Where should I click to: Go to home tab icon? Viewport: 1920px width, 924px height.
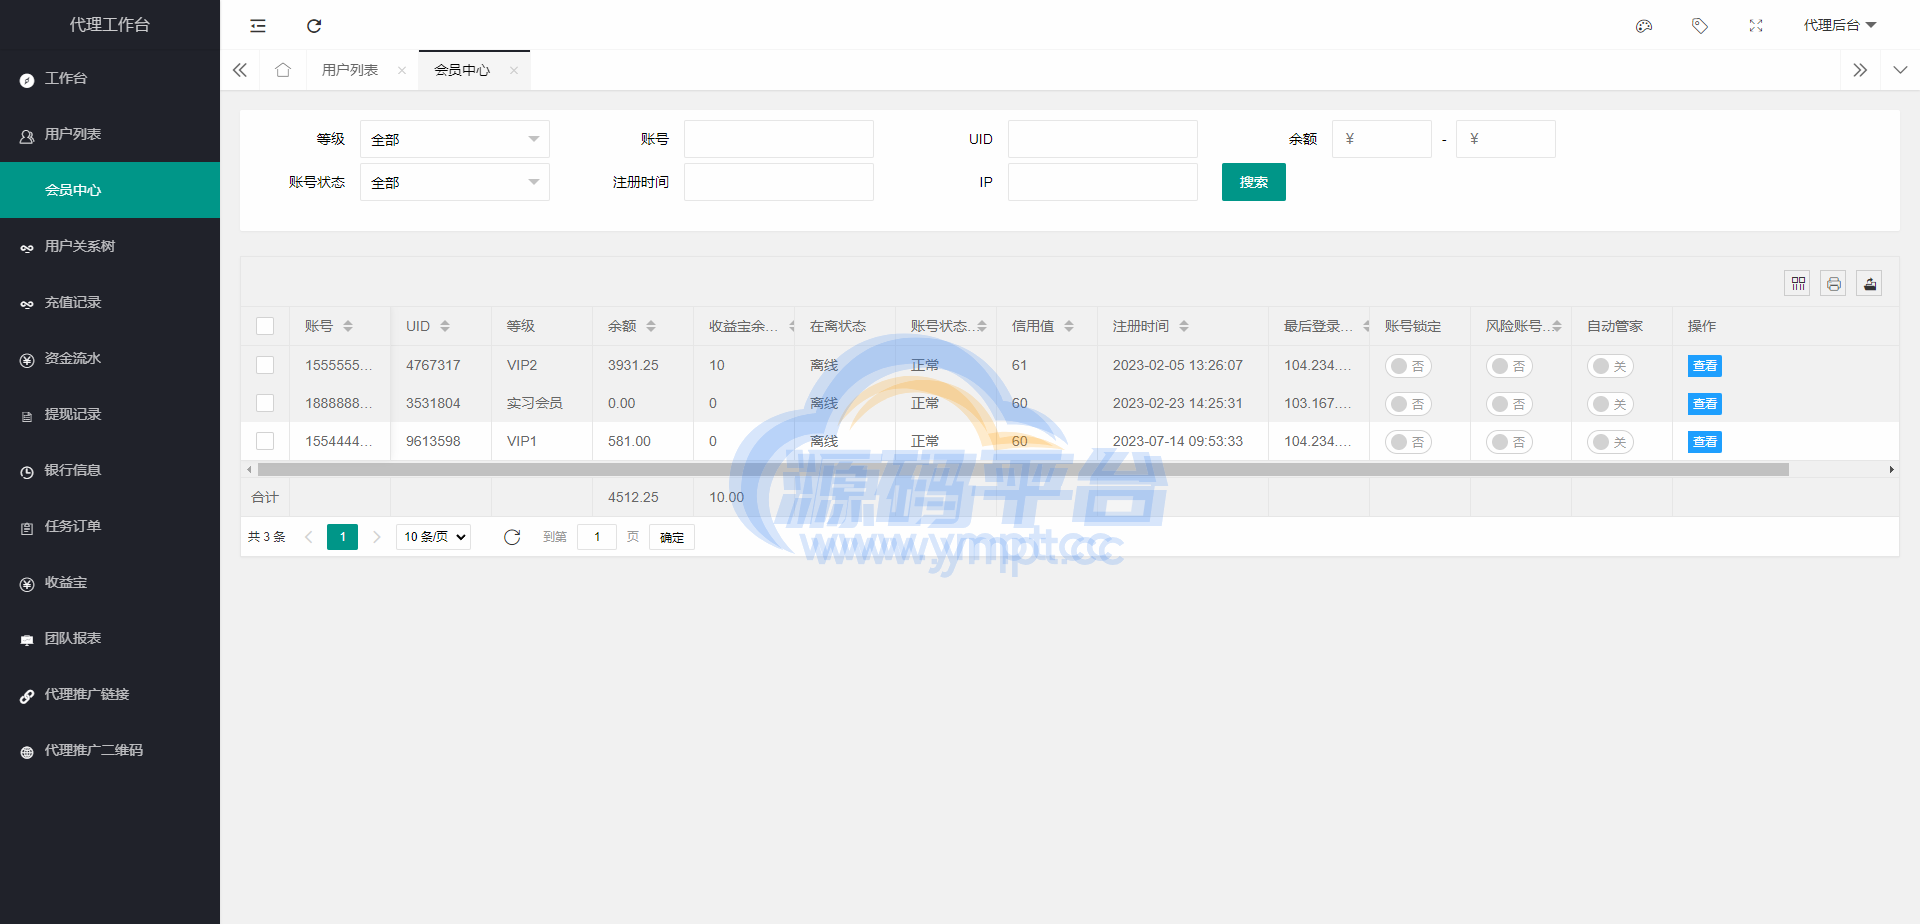pos(283,70)
